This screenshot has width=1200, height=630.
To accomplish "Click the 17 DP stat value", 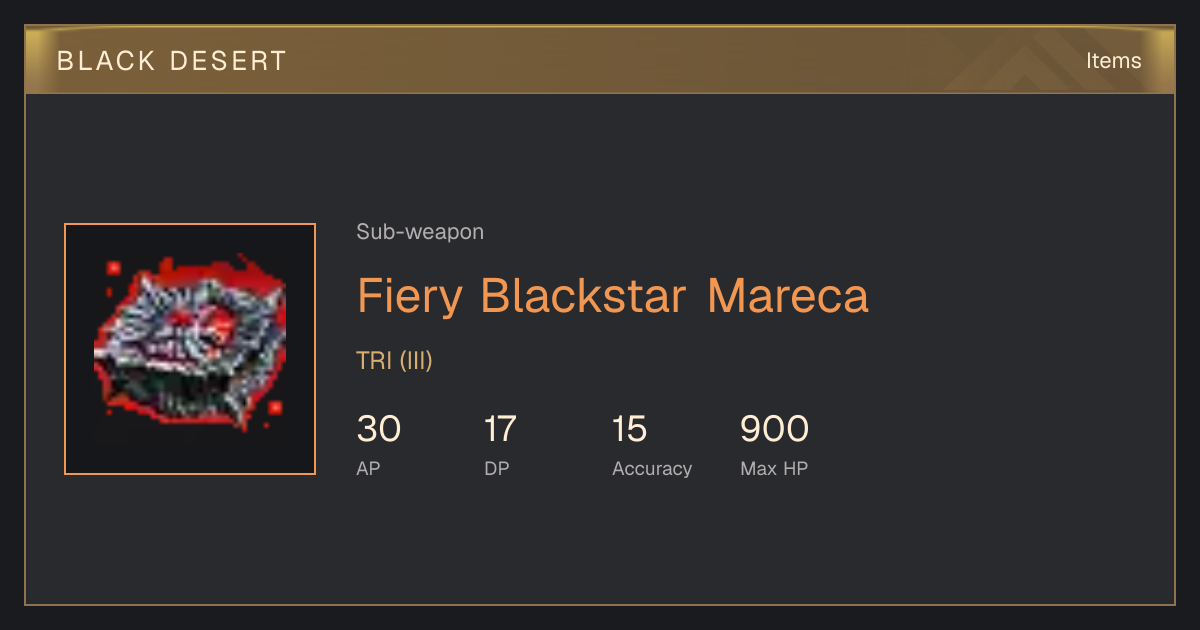I will 500,429.
